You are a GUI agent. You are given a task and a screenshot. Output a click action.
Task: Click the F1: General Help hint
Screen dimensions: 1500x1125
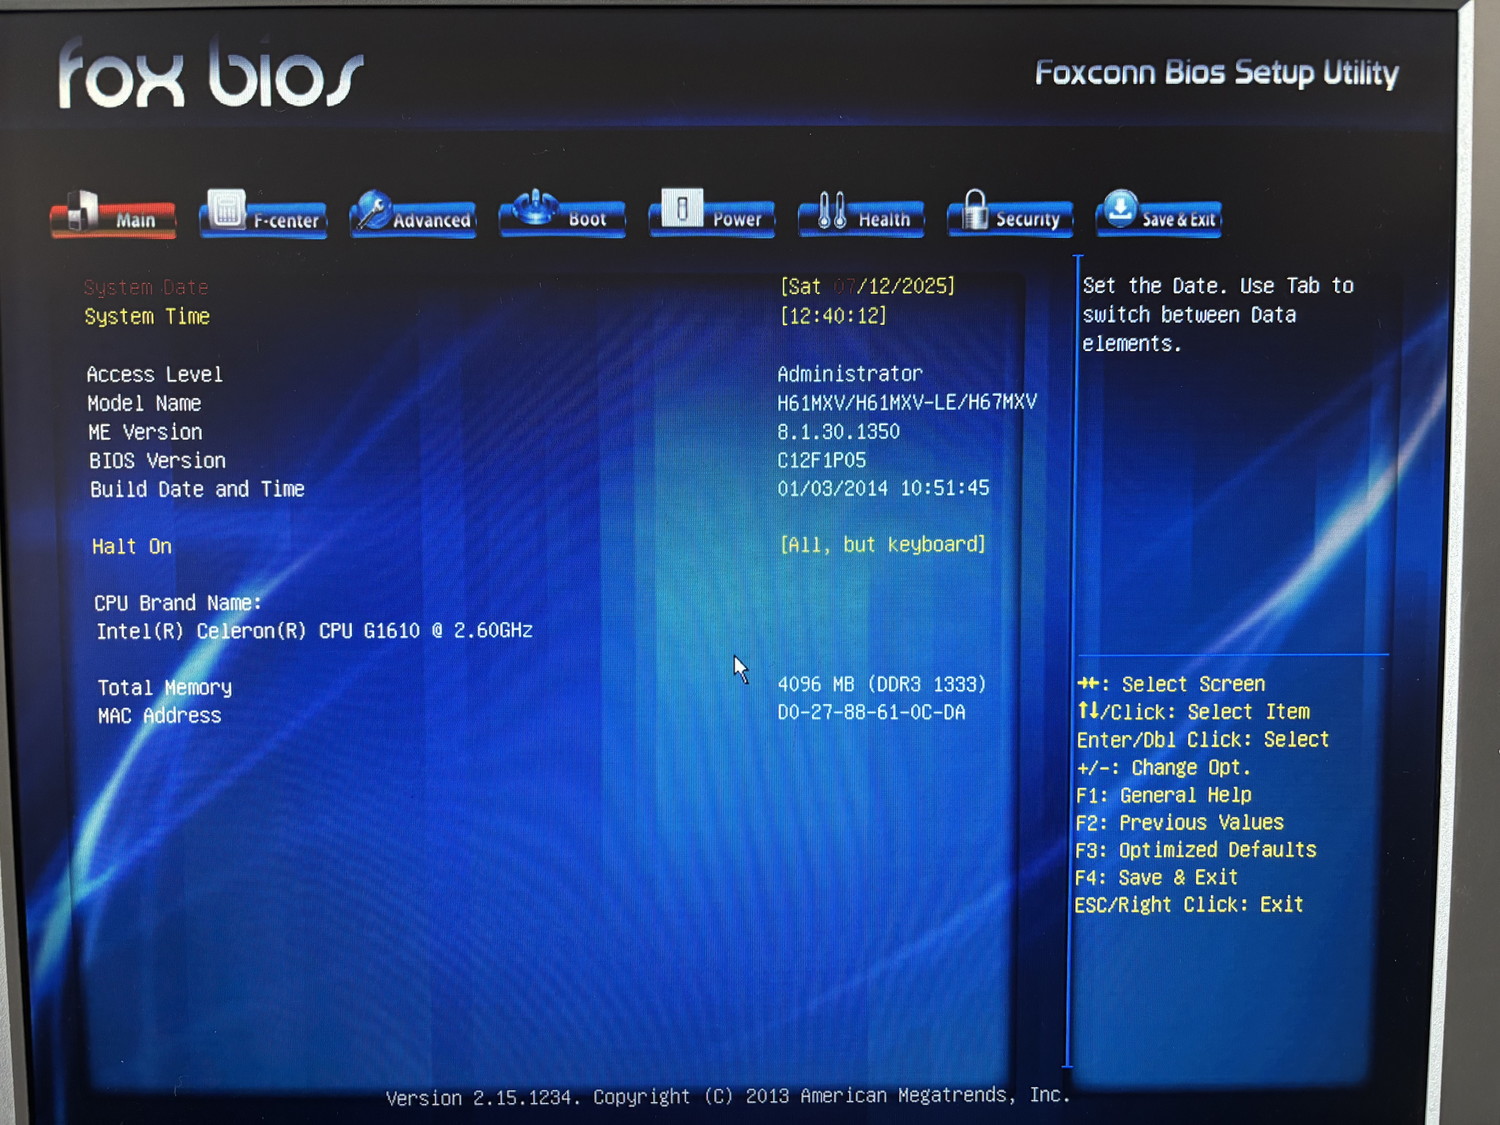(x=1164, y=795)
